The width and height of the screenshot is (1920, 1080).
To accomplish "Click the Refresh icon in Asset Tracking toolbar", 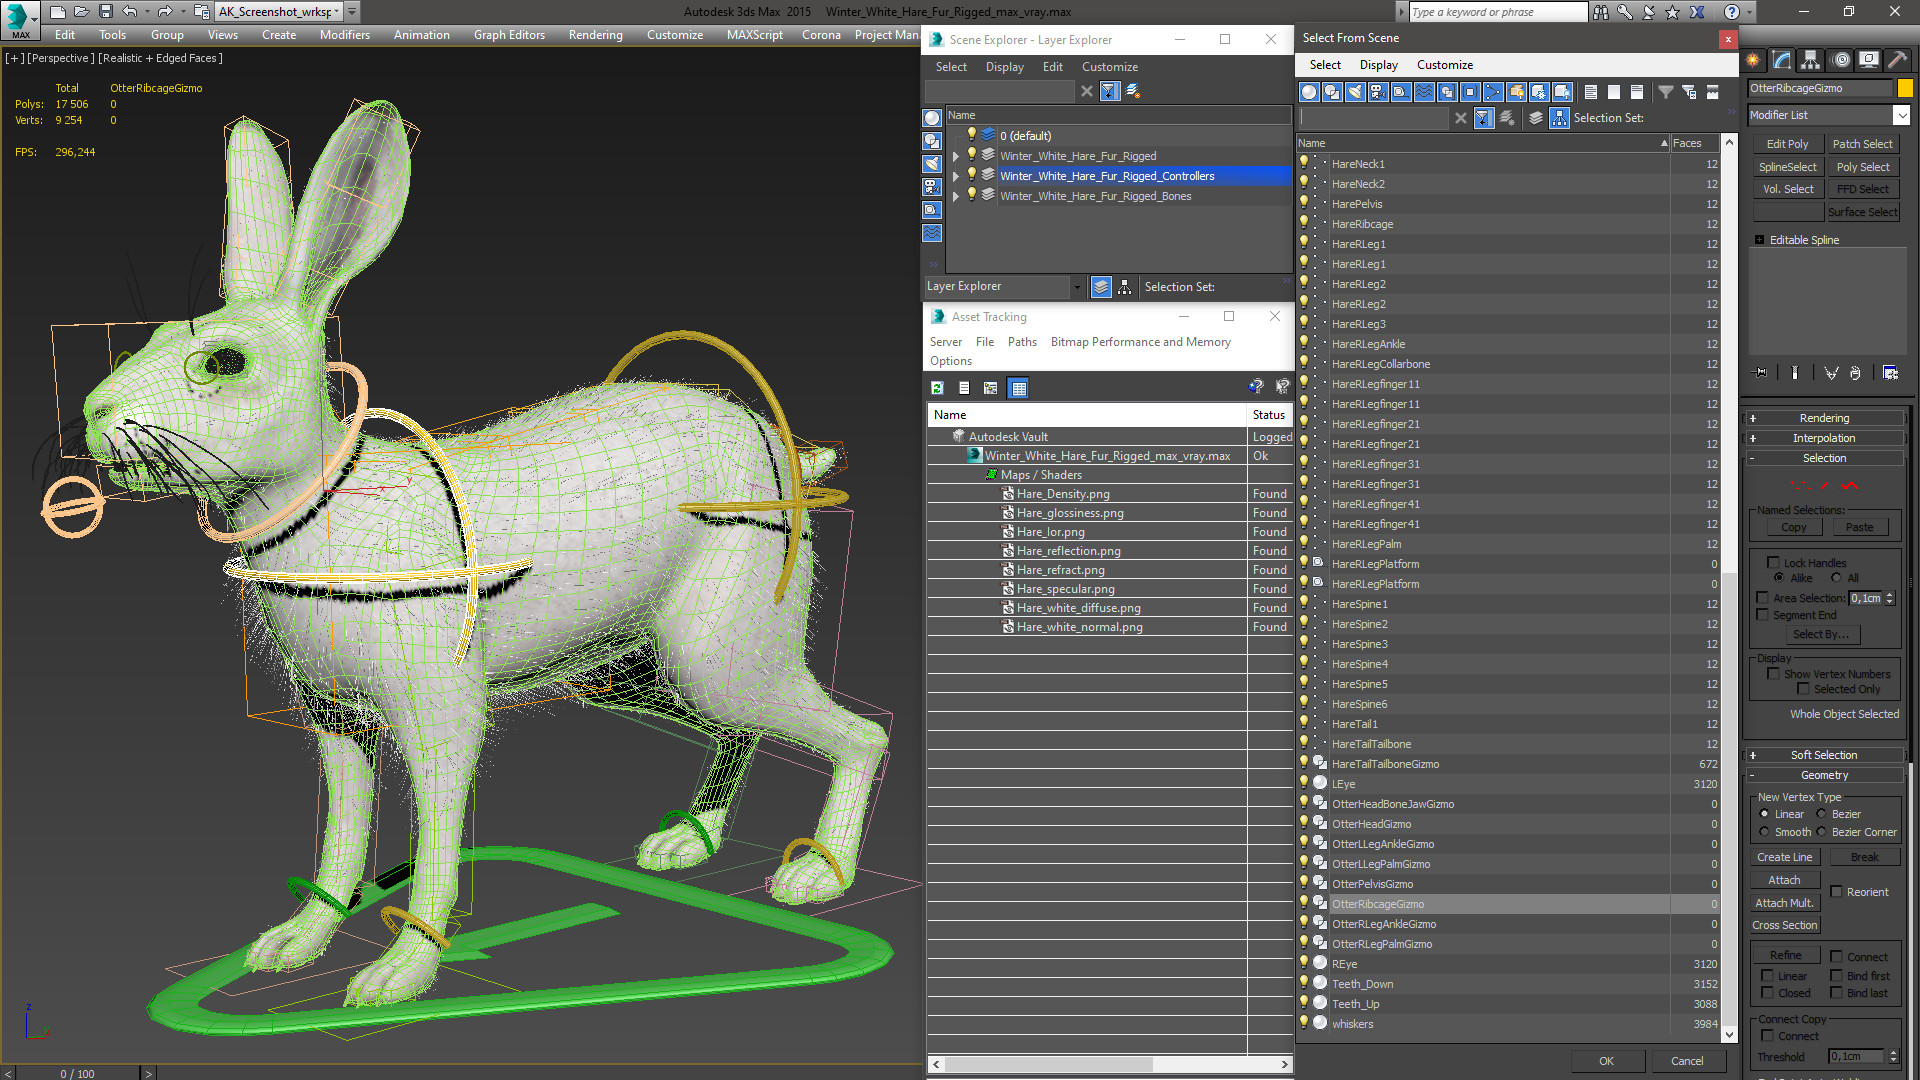I will pyautogui.click(x=937, y=388).
